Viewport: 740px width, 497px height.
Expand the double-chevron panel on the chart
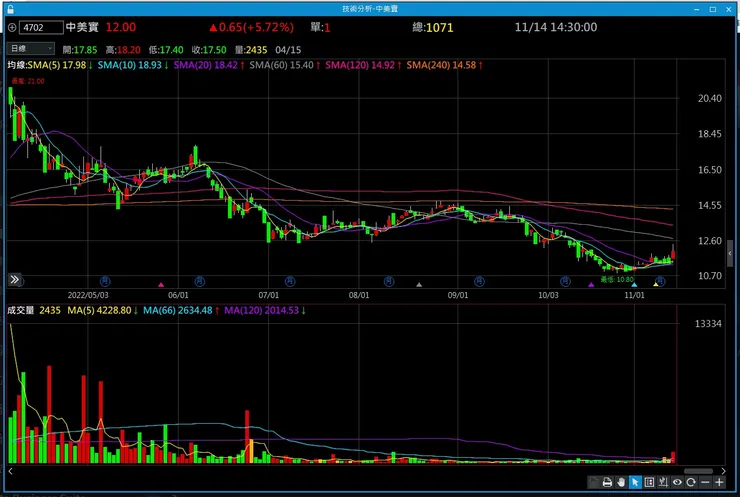point(14,279)
